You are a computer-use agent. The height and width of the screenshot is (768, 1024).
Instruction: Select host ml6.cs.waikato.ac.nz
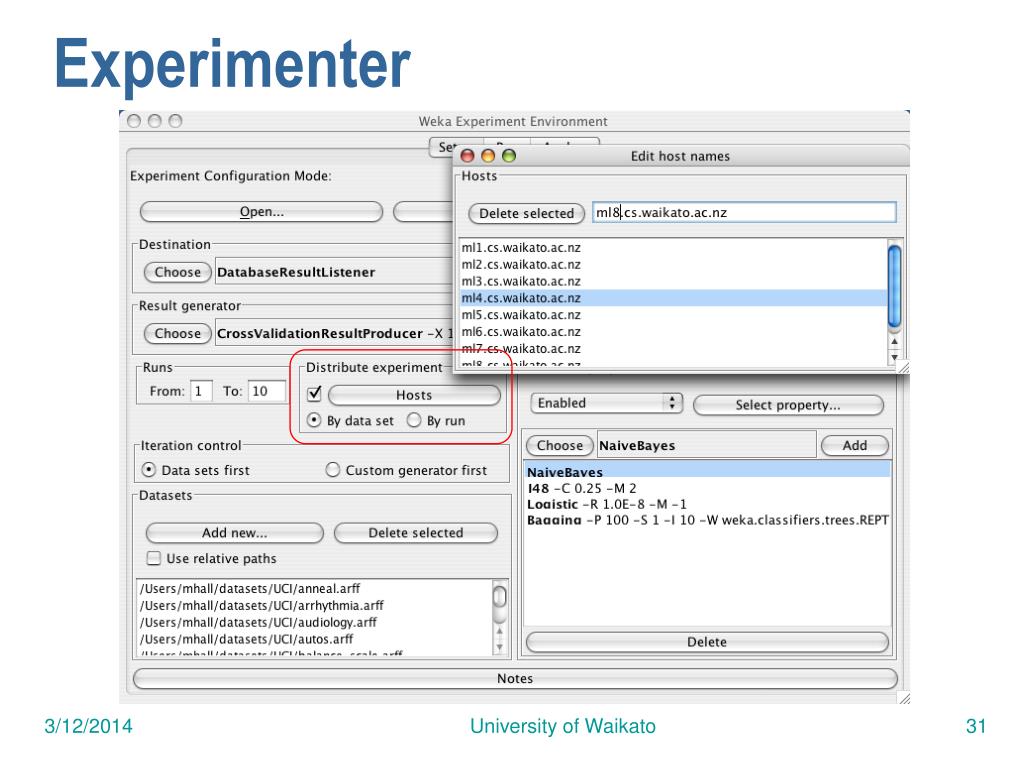(673, 332)
